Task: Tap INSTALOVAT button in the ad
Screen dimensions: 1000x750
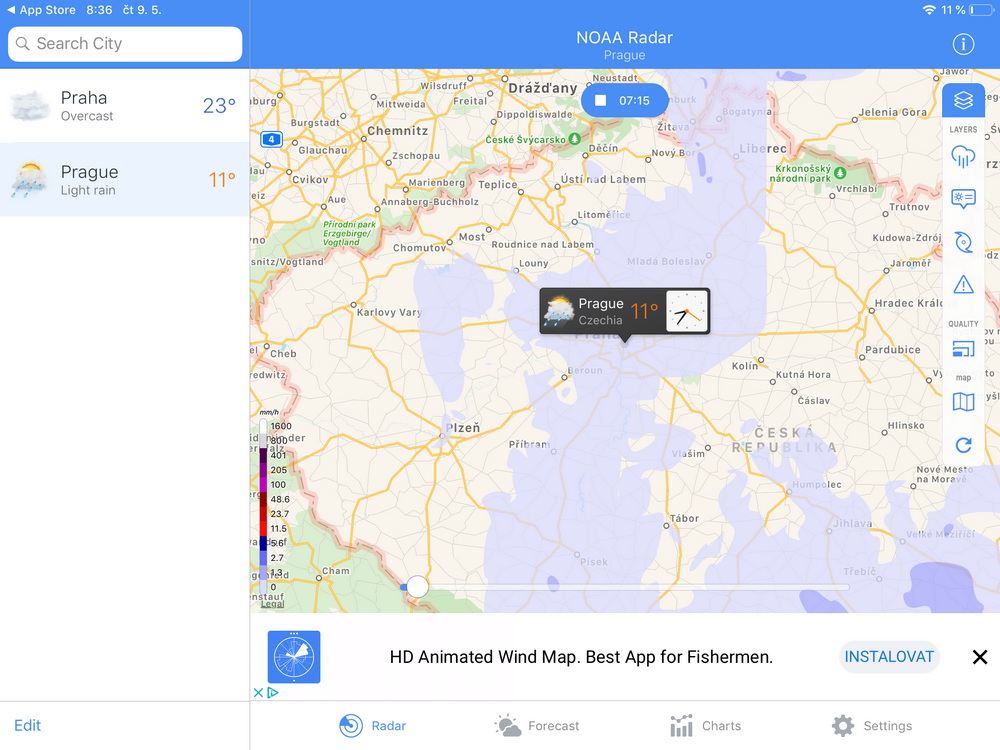Action: click(889, 657)
